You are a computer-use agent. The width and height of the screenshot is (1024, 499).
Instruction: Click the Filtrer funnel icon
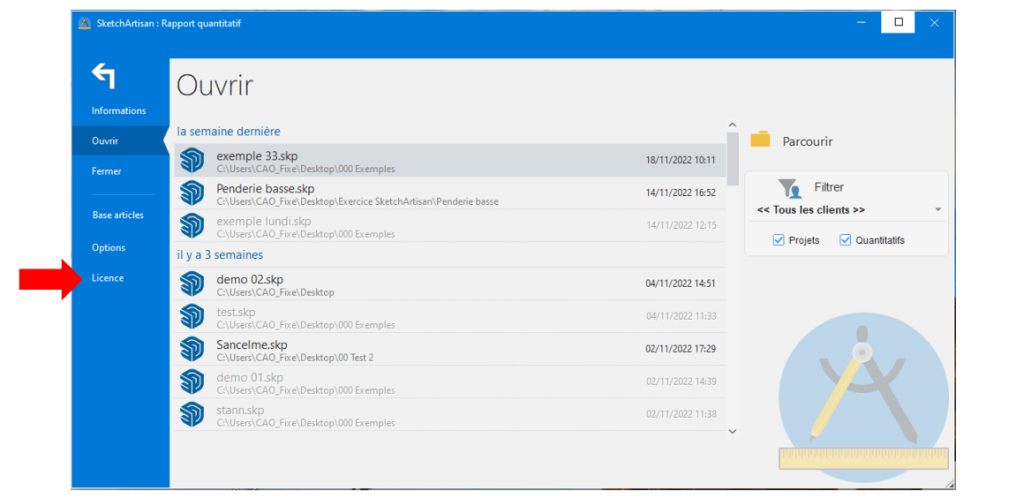click(x=790, y=188)
